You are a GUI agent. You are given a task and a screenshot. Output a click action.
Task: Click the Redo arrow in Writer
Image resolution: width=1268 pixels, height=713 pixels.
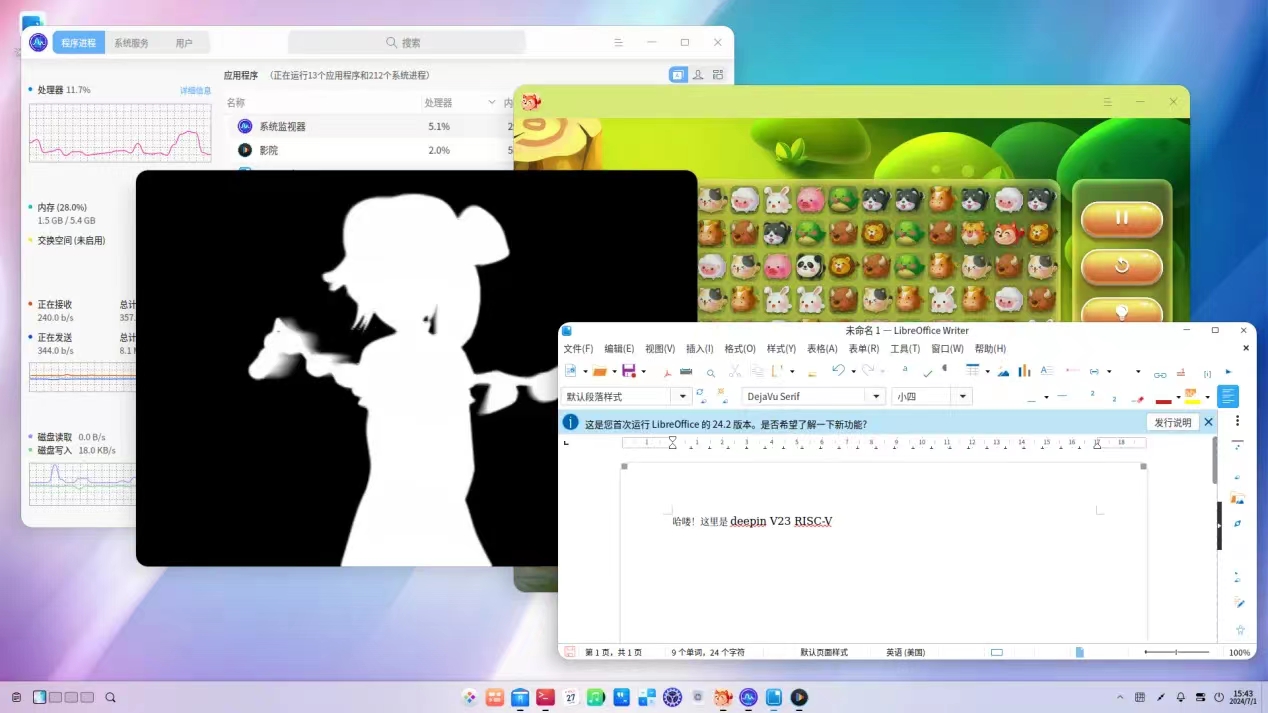[x=868, y=370]
